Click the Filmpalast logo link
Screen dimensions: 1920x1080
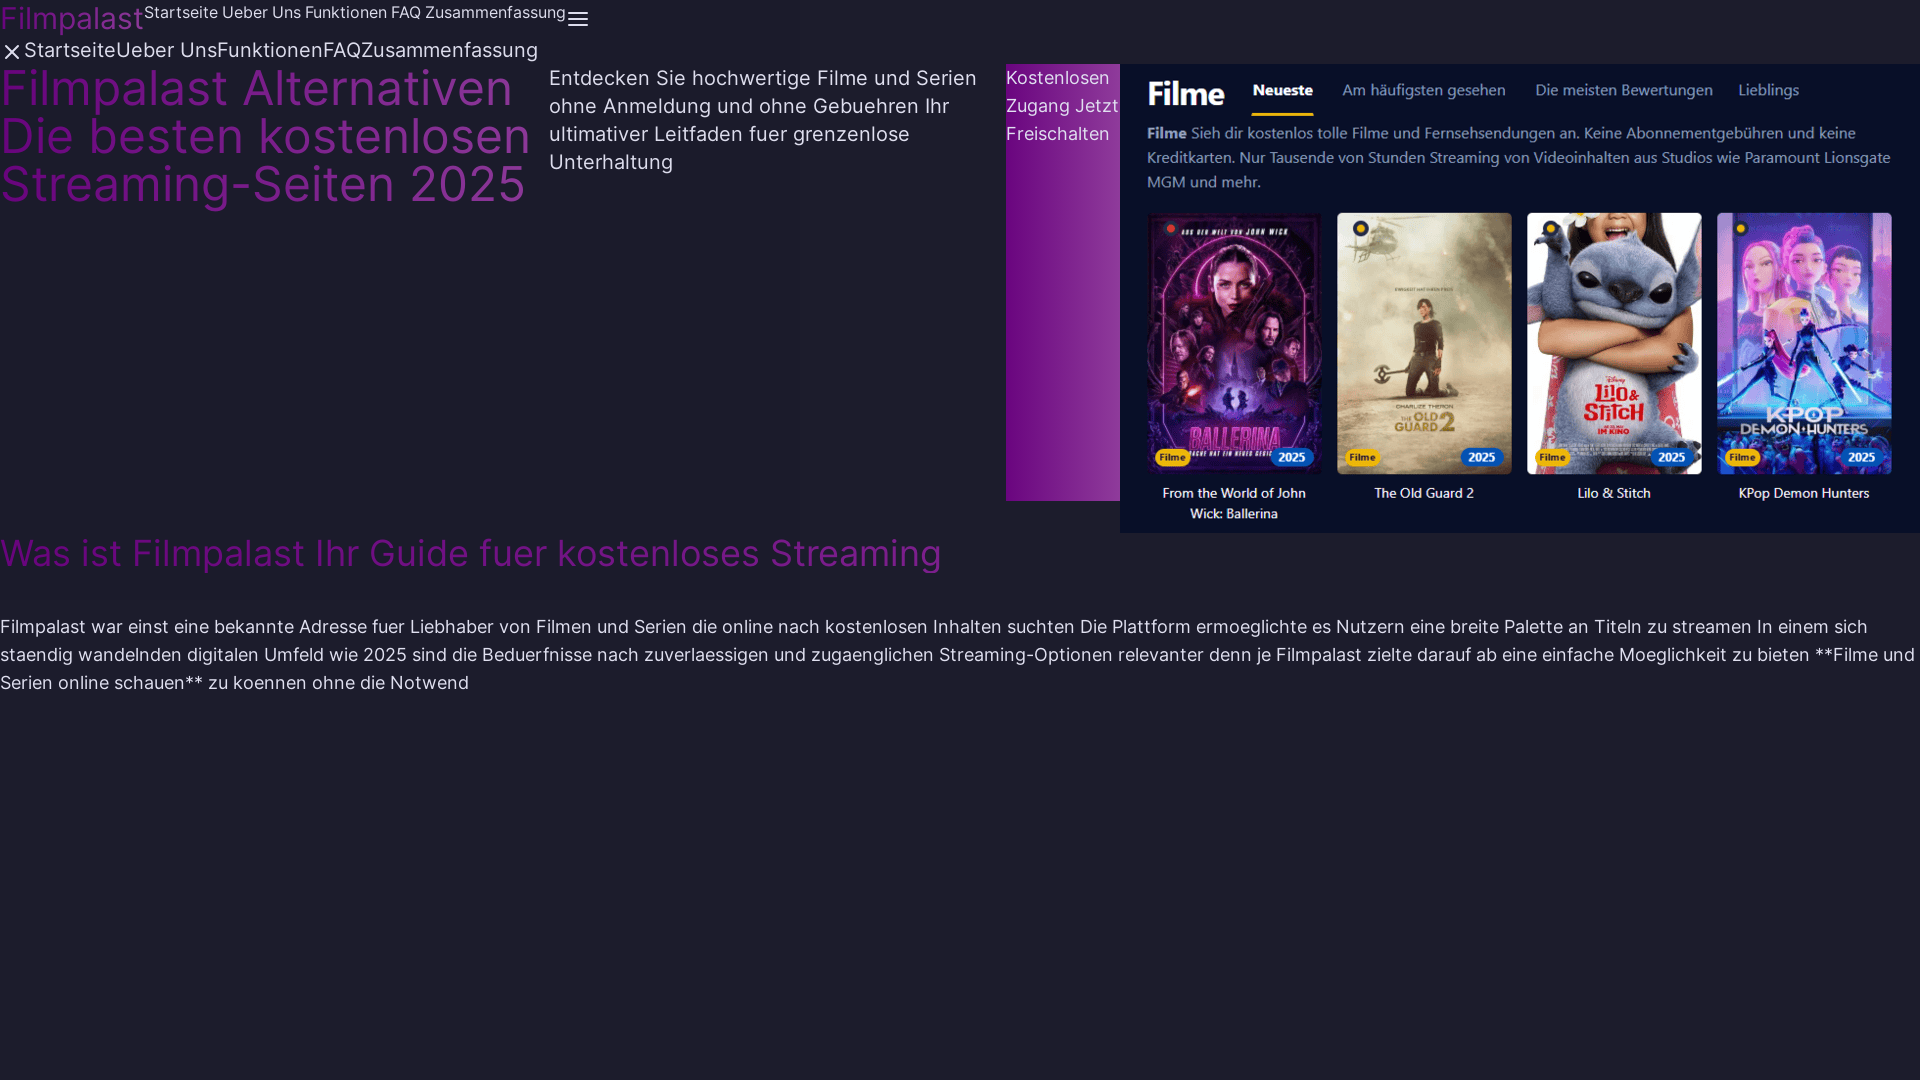pos(72,18)
